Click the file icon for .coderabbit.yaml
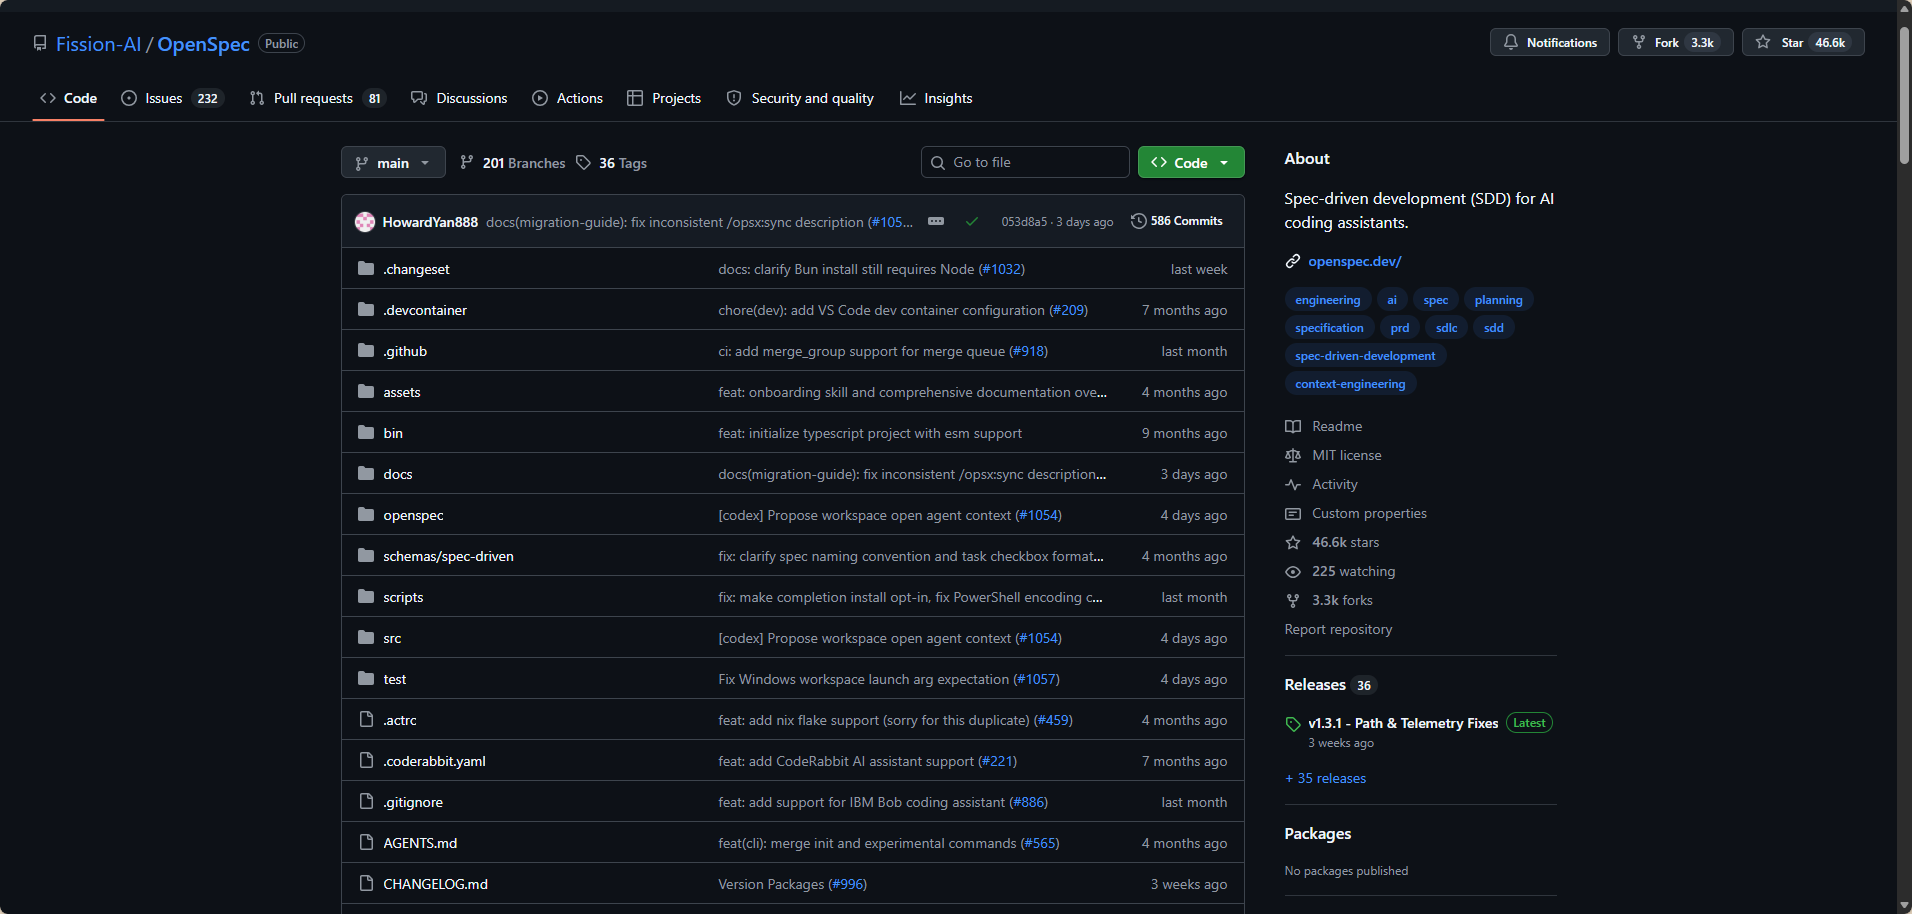 (x=366, y=761)
